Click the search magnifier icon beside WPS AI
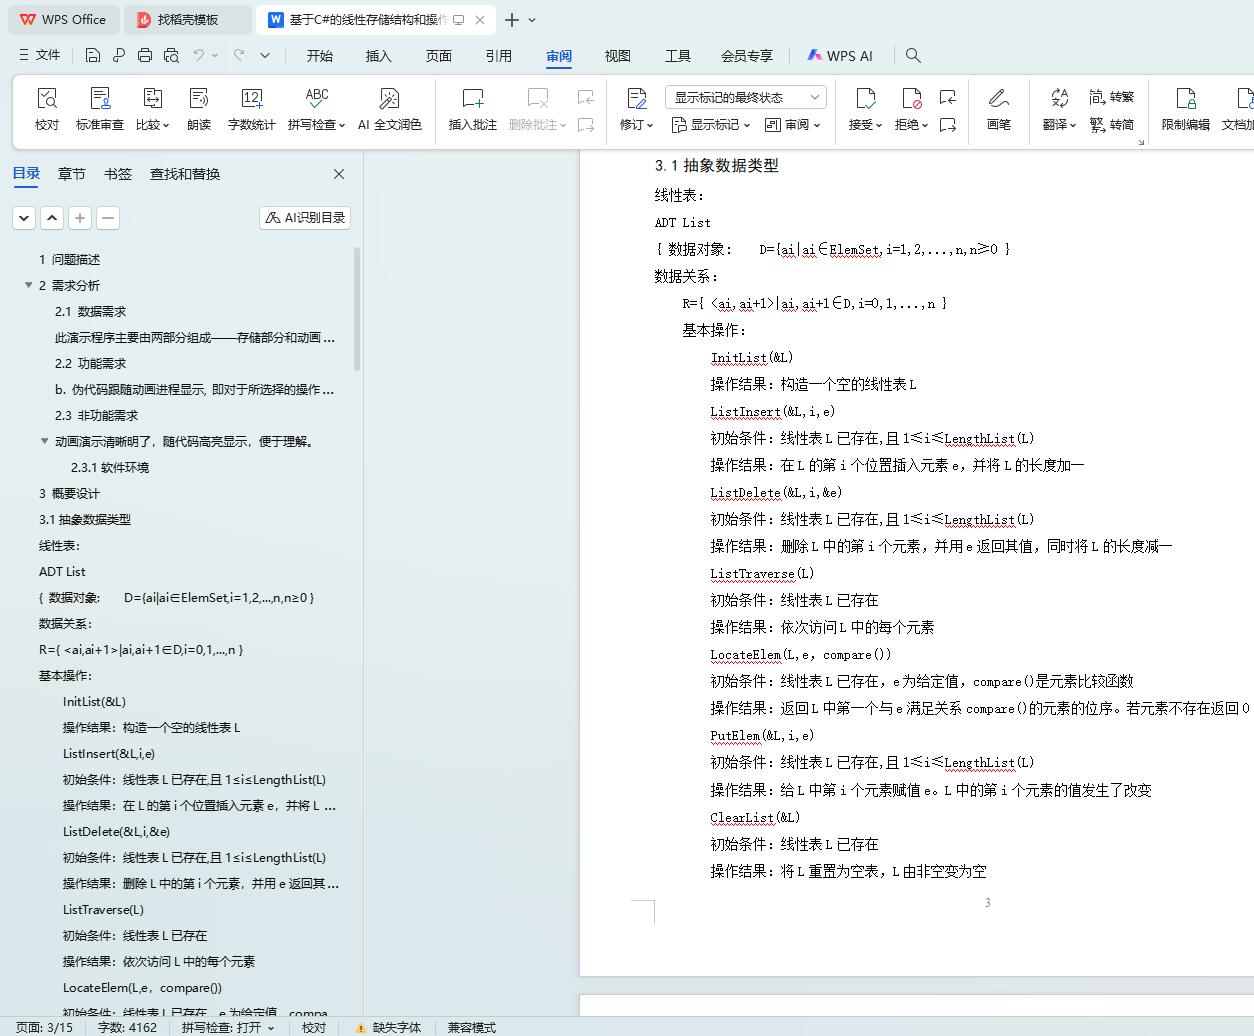This screenshot has width=1254, height=1036. pos(913,55)
